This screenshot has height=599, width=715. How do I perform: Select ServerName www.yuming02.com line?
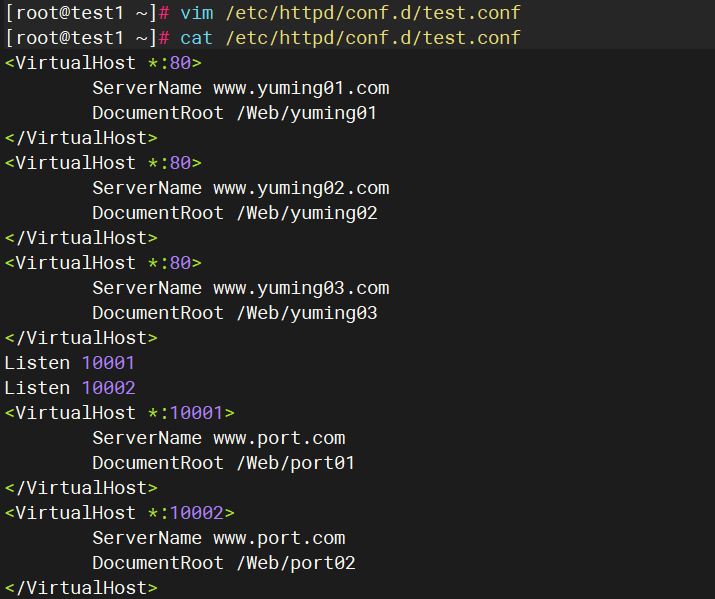[241, 188]
